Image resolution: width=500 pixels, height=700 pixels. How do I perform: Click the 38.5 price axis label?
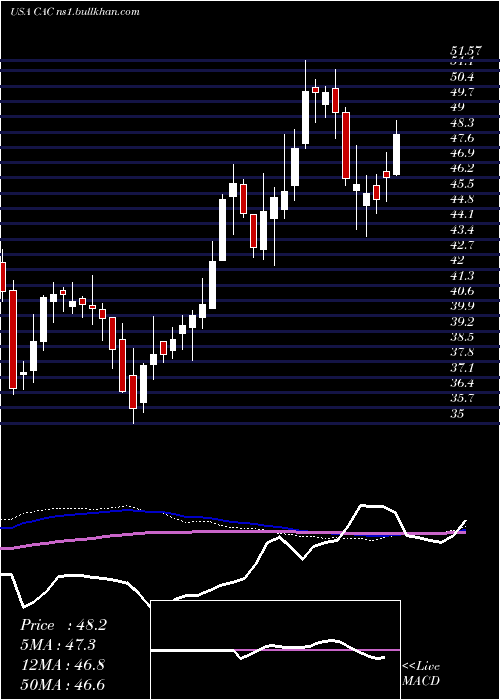pyautogui.click(x=462, y=337)
